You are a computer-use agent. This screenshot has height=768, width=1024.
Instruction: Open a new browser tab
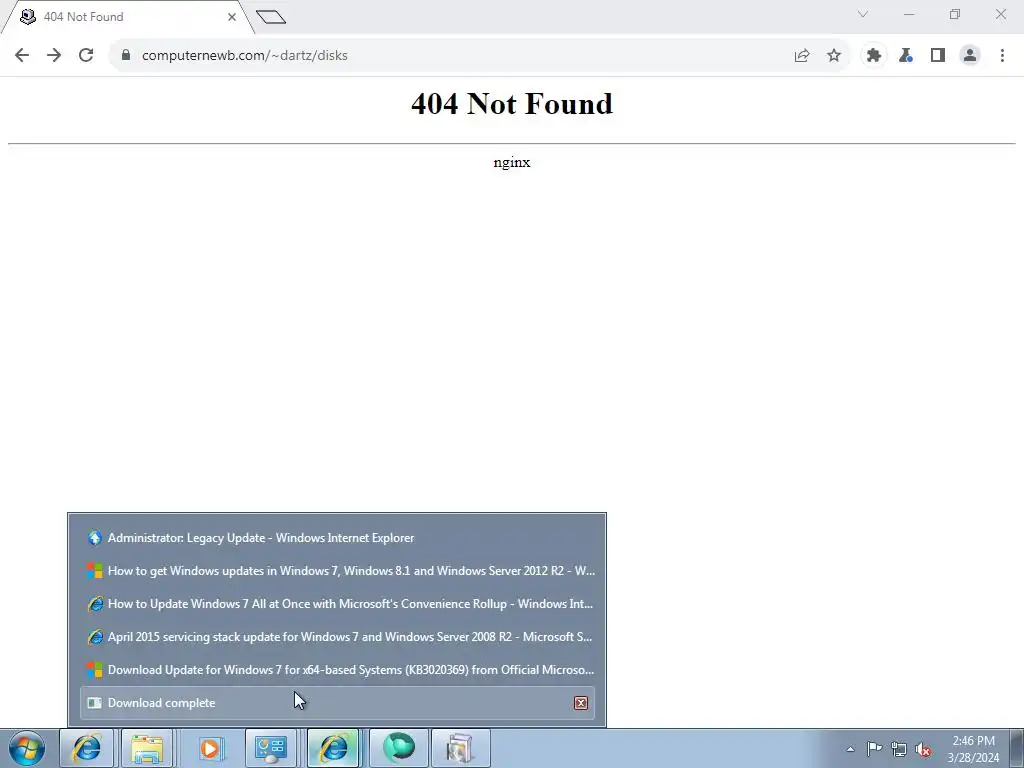click(271, 17)
